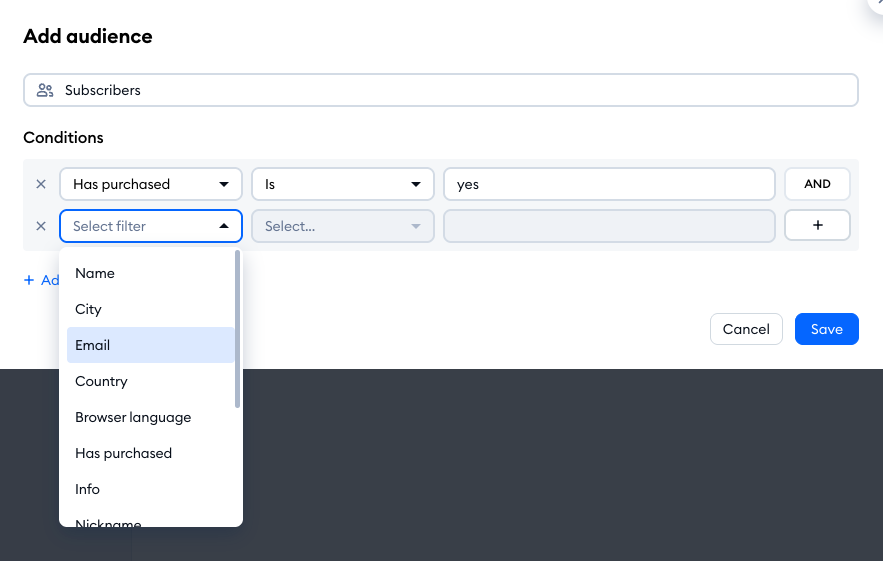Image resolution: width=883 pixels, height=561 pixels.
Task: Save the audience
Action: (x=826, y=329)
